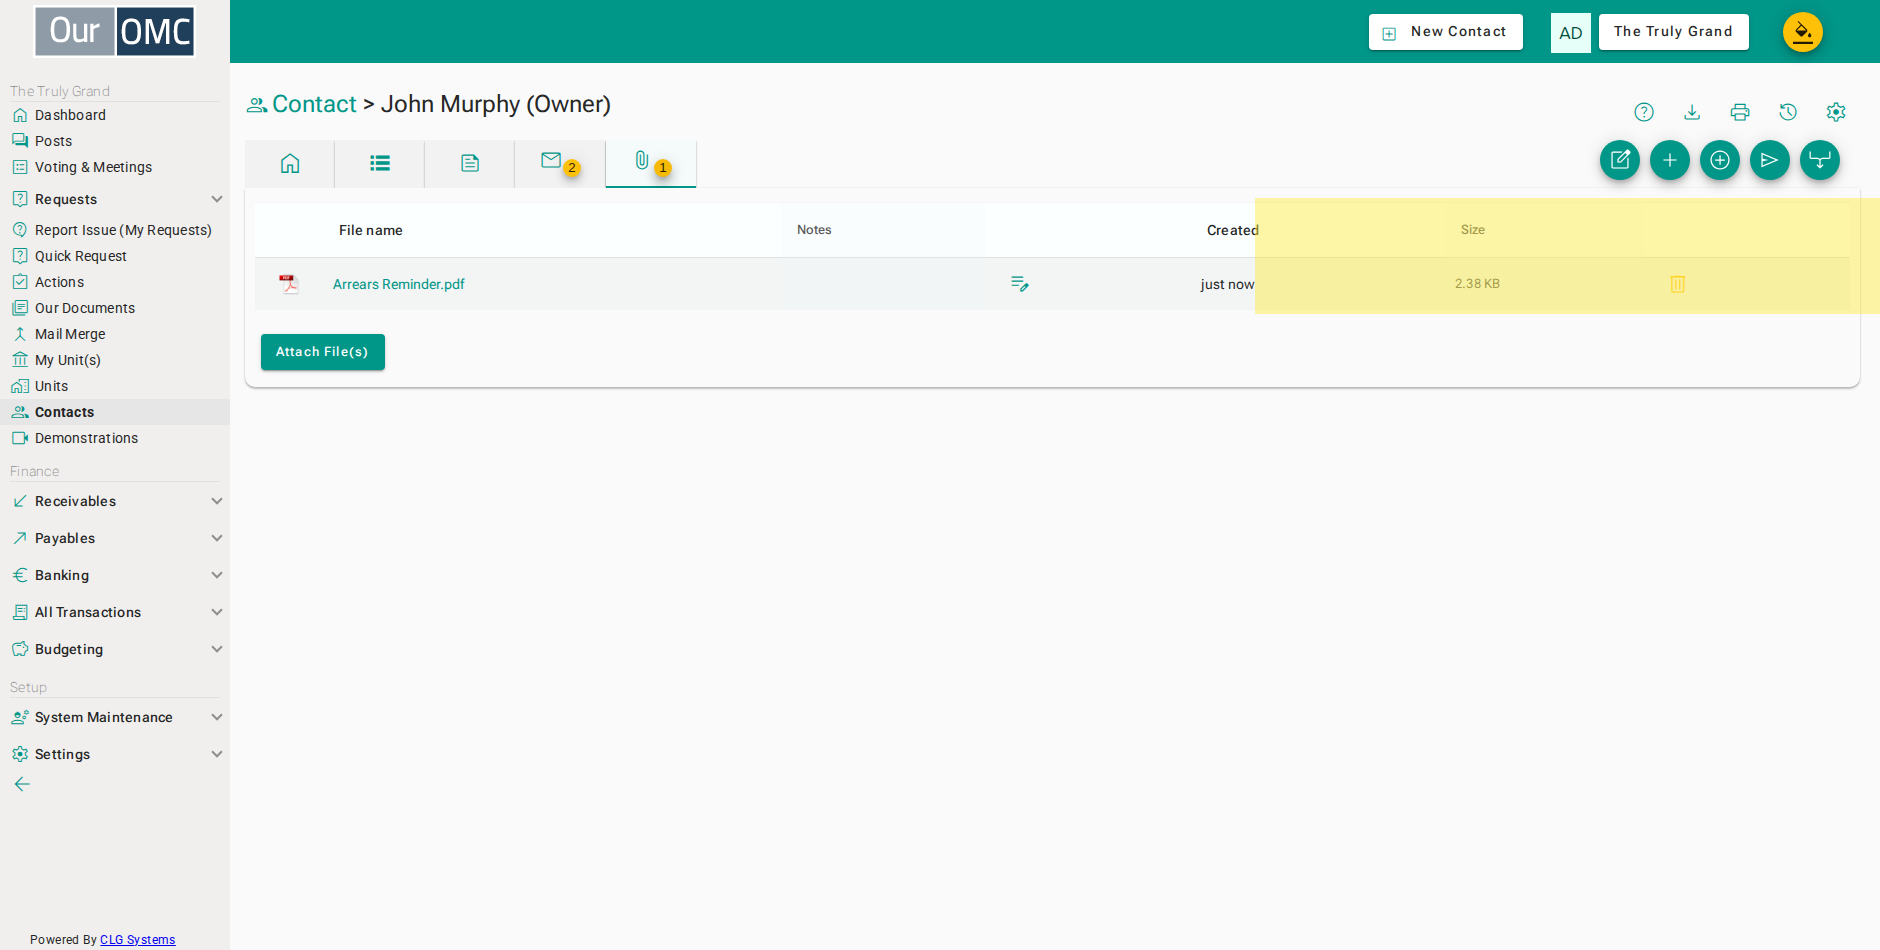1880x950 pixels.
Task: Switch to the contact home tab
Action: tap(290, 164)
